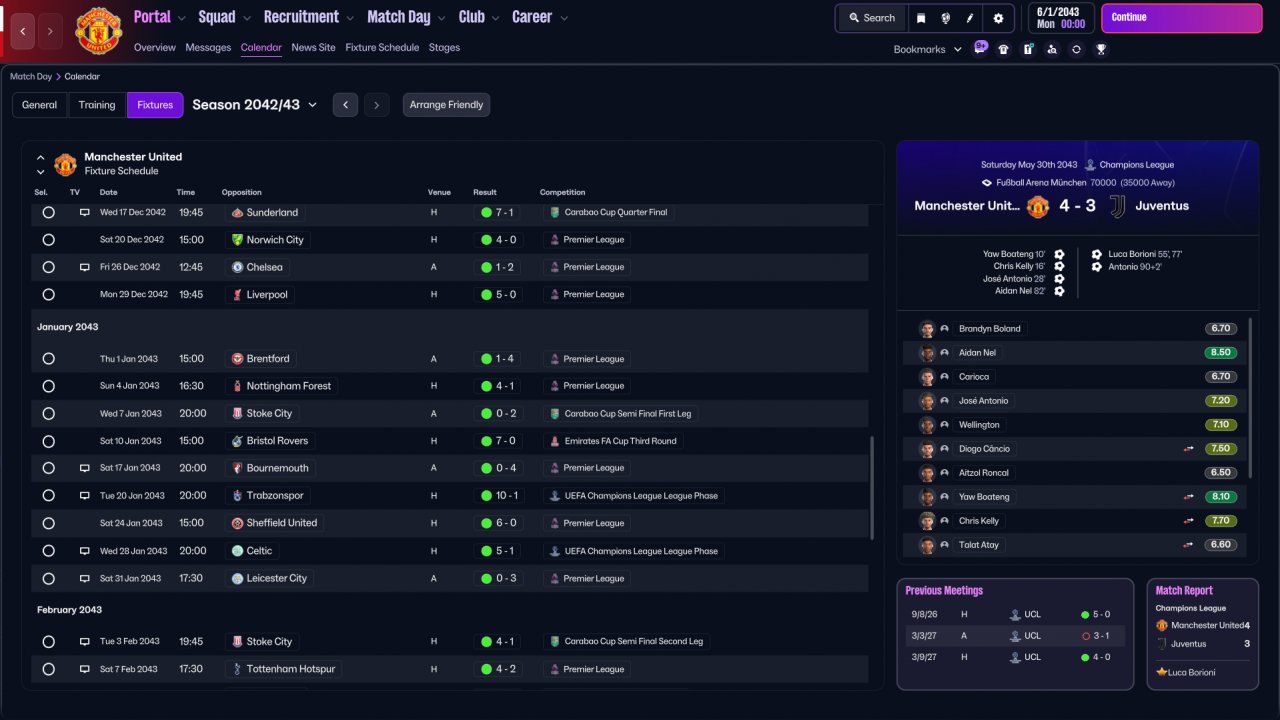Viewport: 1280px width, 720px height.
Task: Open the bookmark icon next to Search
Action: click(921, 18)
